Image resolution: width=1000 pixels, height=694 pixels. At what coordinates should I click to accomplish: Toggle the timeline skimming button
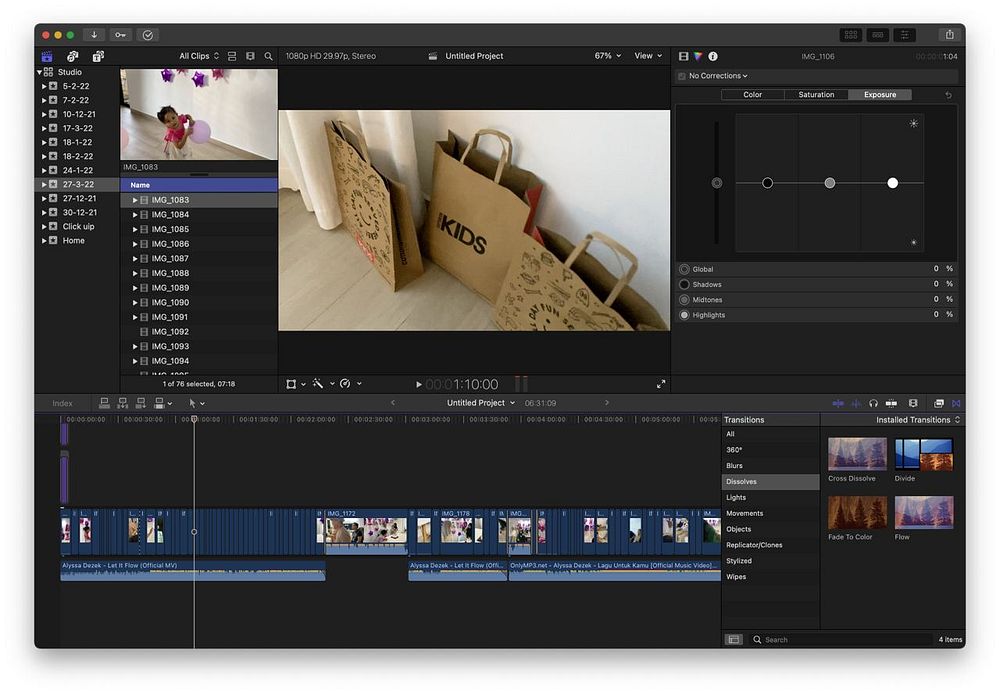pyautogui.click(x=838, y=403)
